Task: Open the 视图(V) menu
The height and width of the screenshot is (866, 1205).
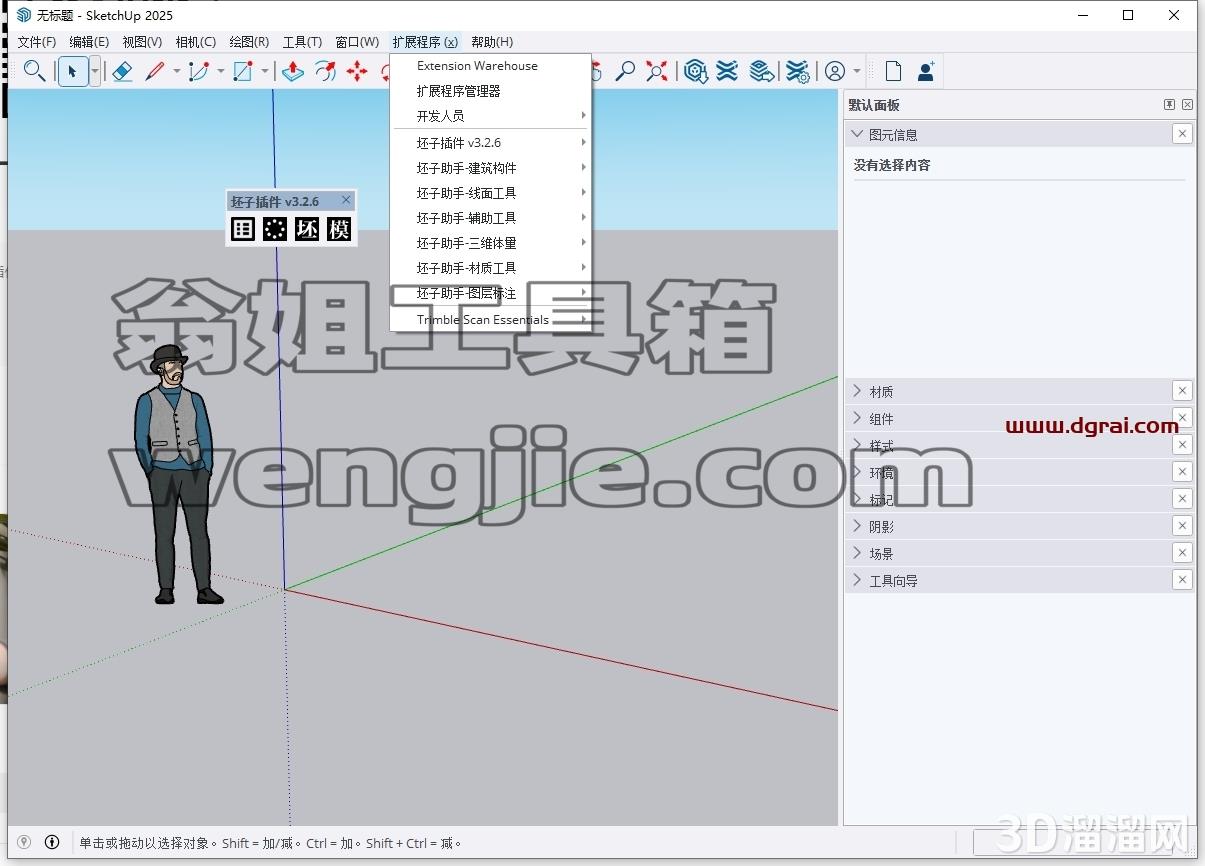Action: tap(142, 42)
